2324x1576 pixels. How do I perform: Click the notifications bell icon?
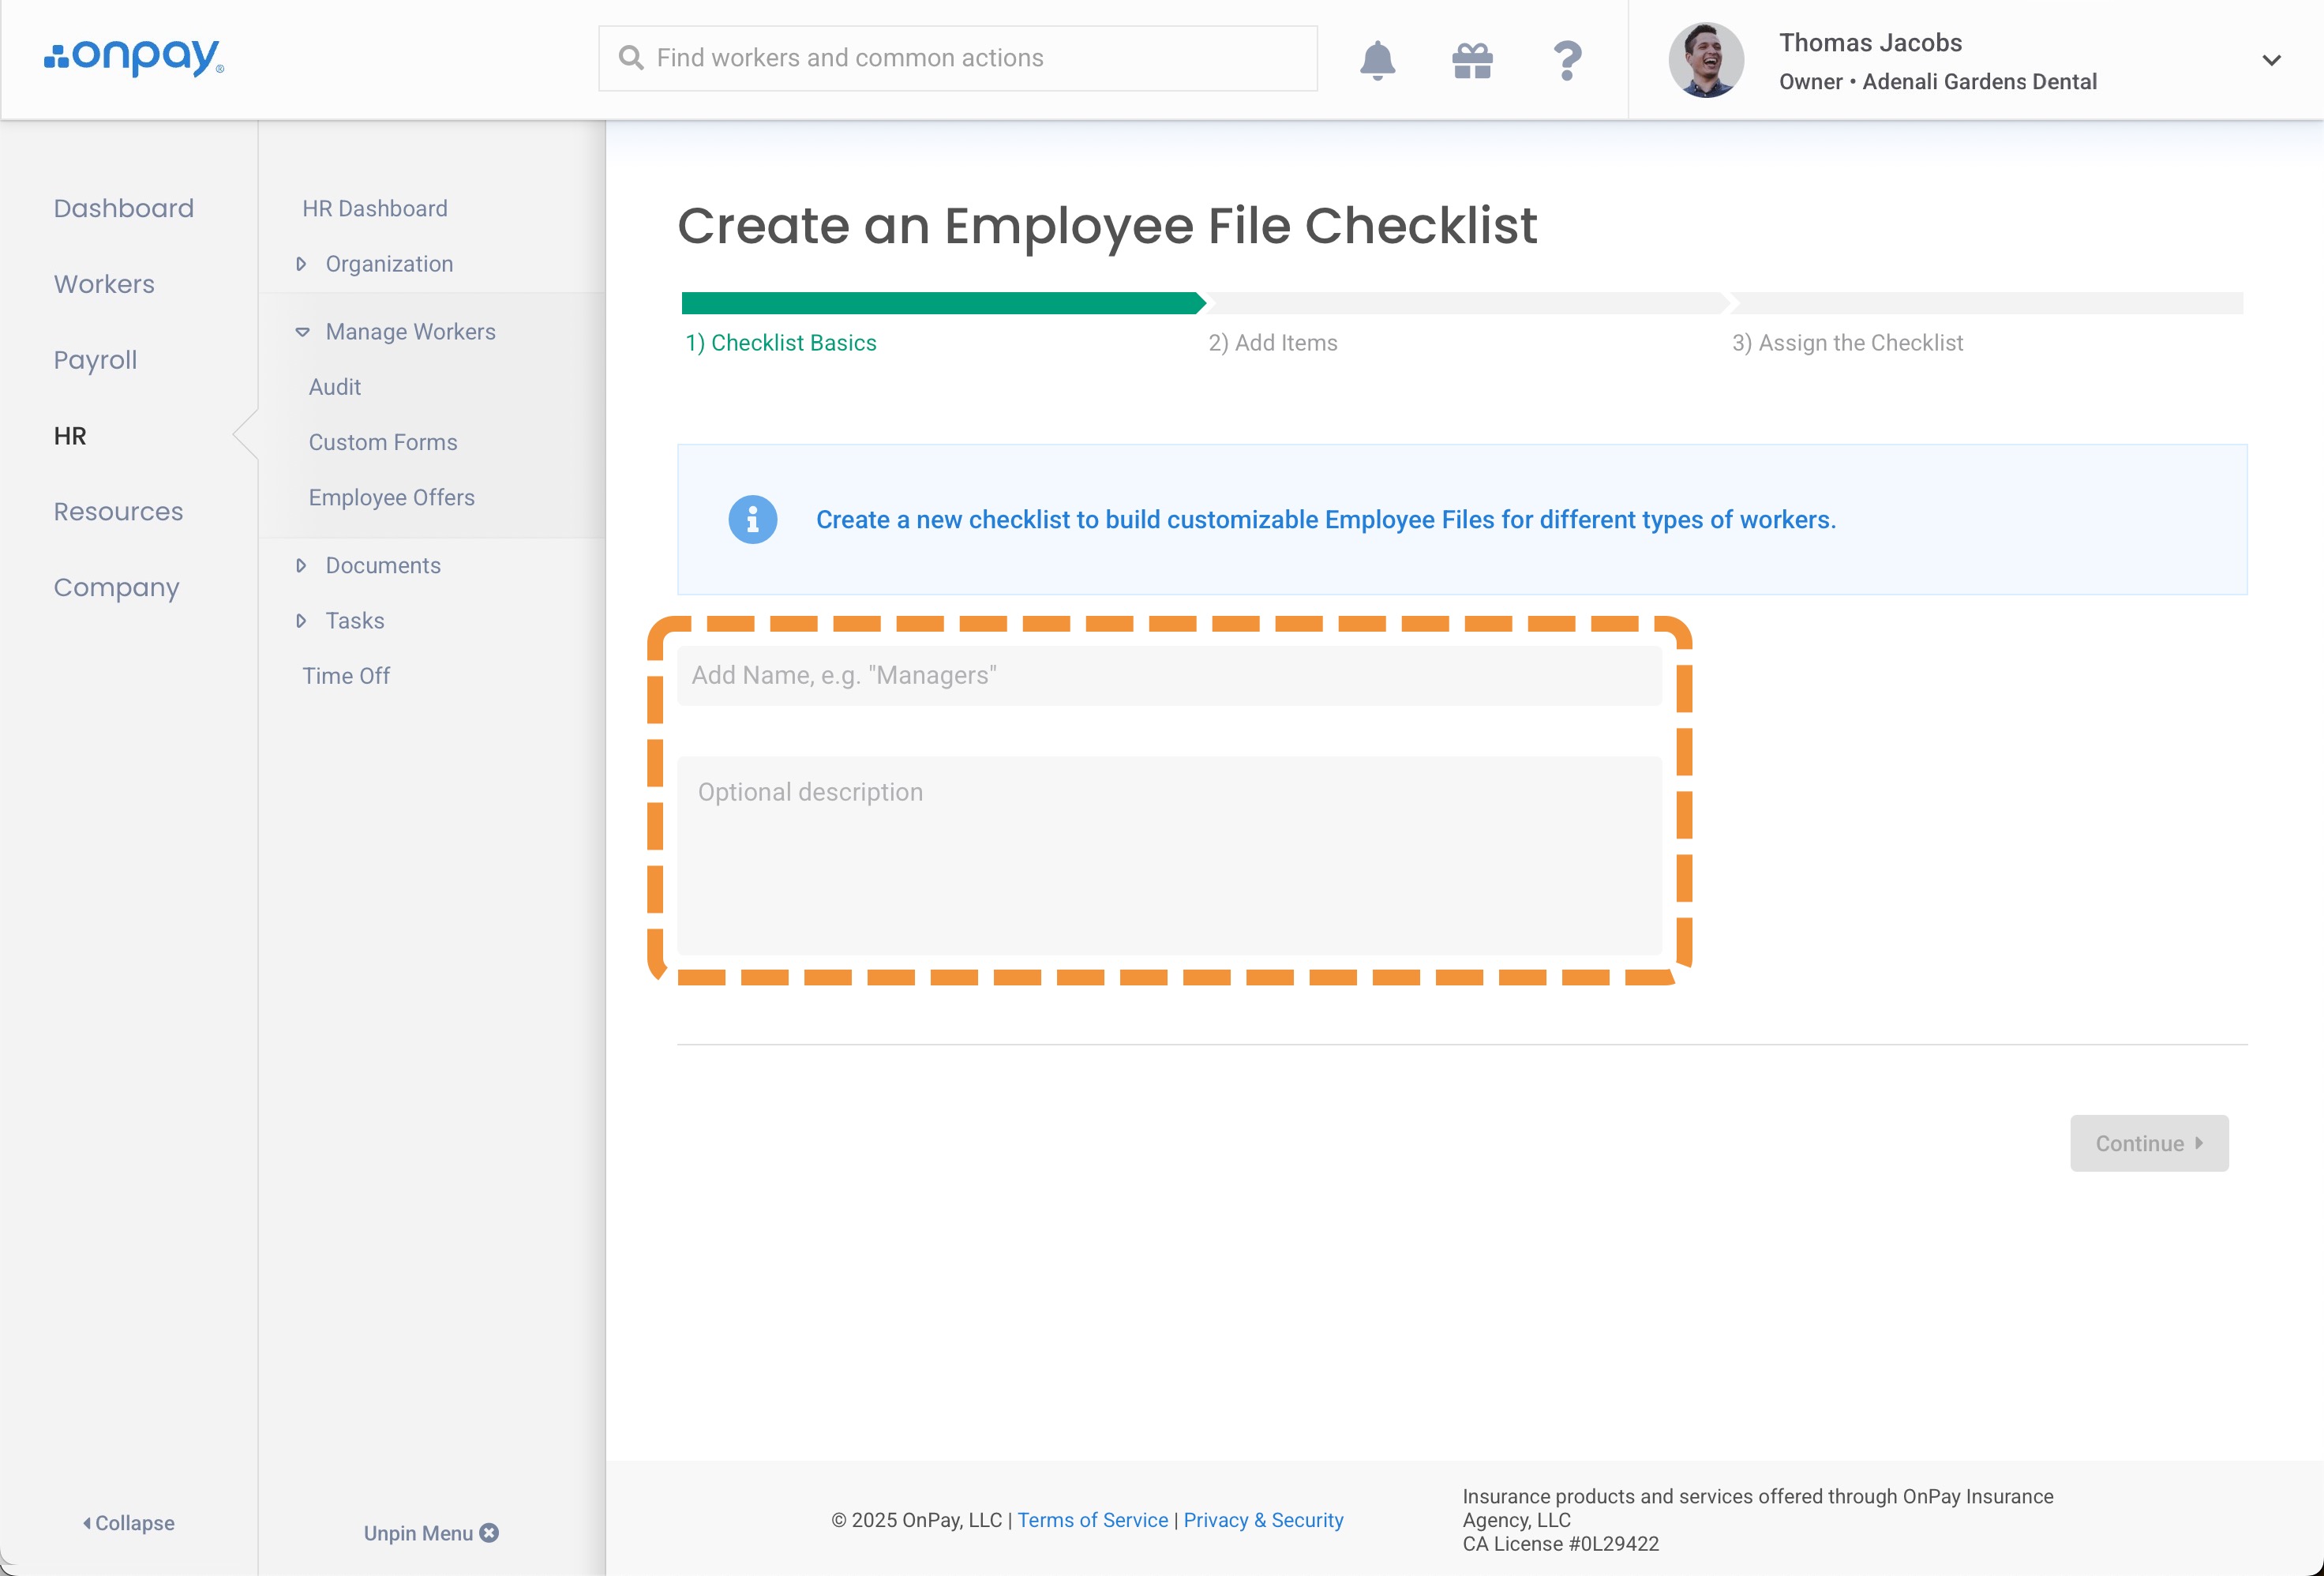[1377, 60]
